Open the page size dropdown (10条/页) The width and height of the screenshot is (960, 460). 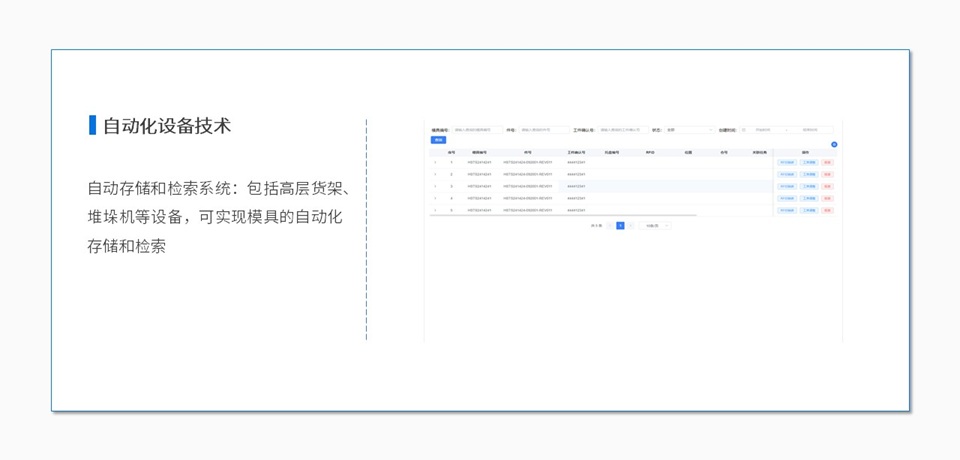click(x=656, y=226)
